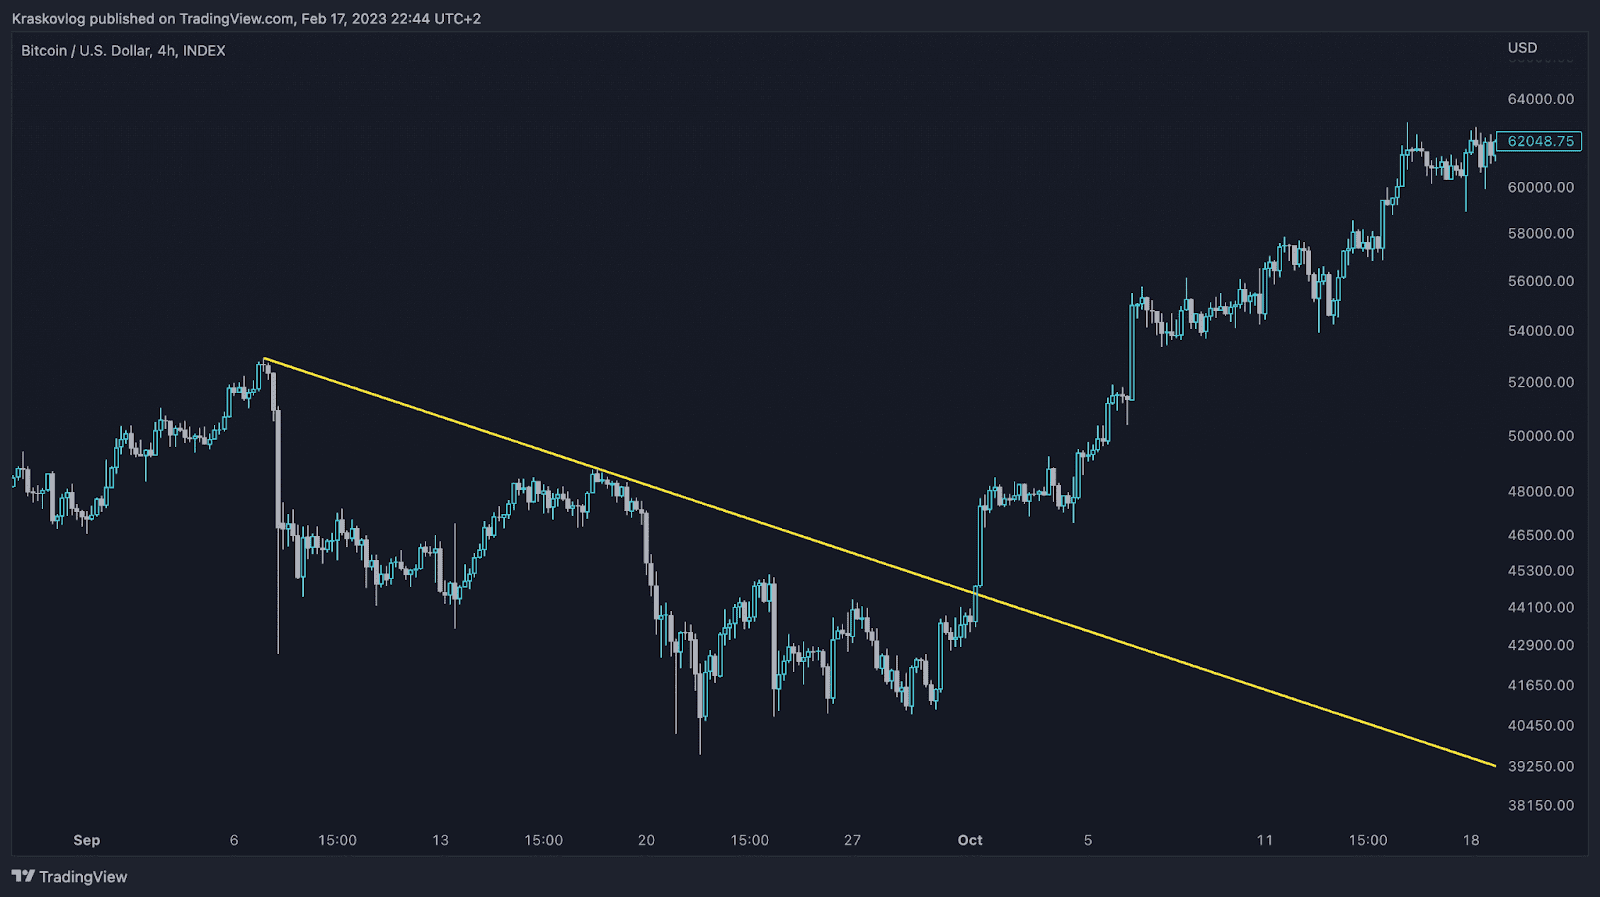Click the 60000.00 price axis label

[x=1540, y=187]
